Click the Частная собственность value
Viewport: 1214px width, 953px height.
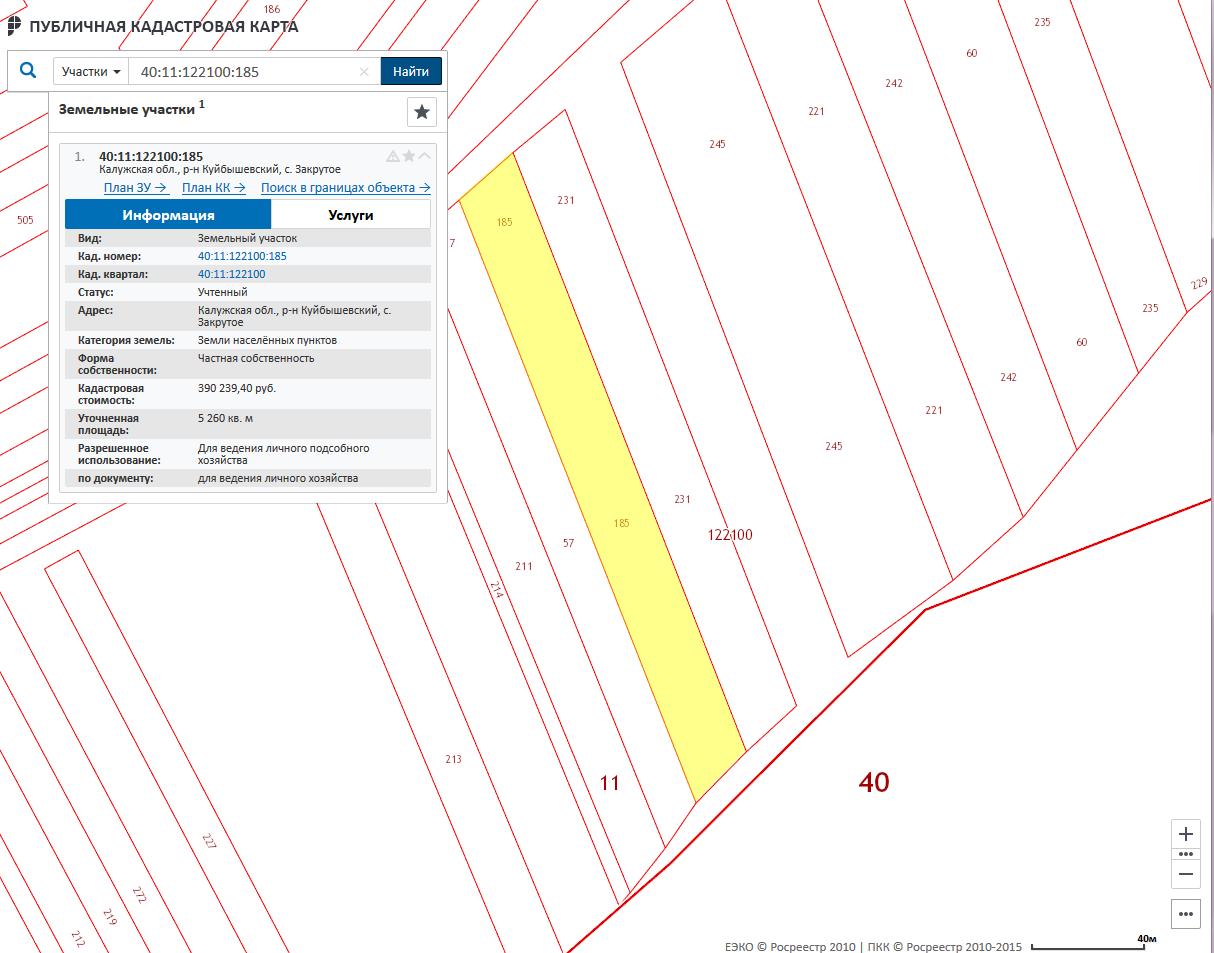point(256,358)
